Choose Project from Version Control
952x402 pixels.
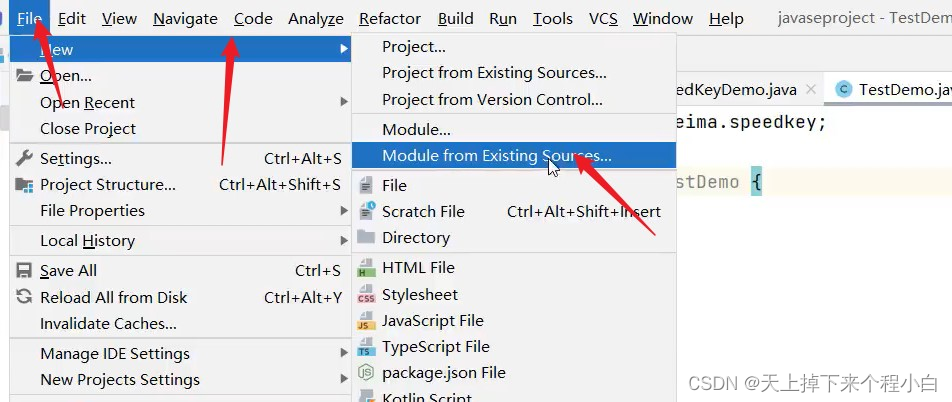click(x=492, y=100)
